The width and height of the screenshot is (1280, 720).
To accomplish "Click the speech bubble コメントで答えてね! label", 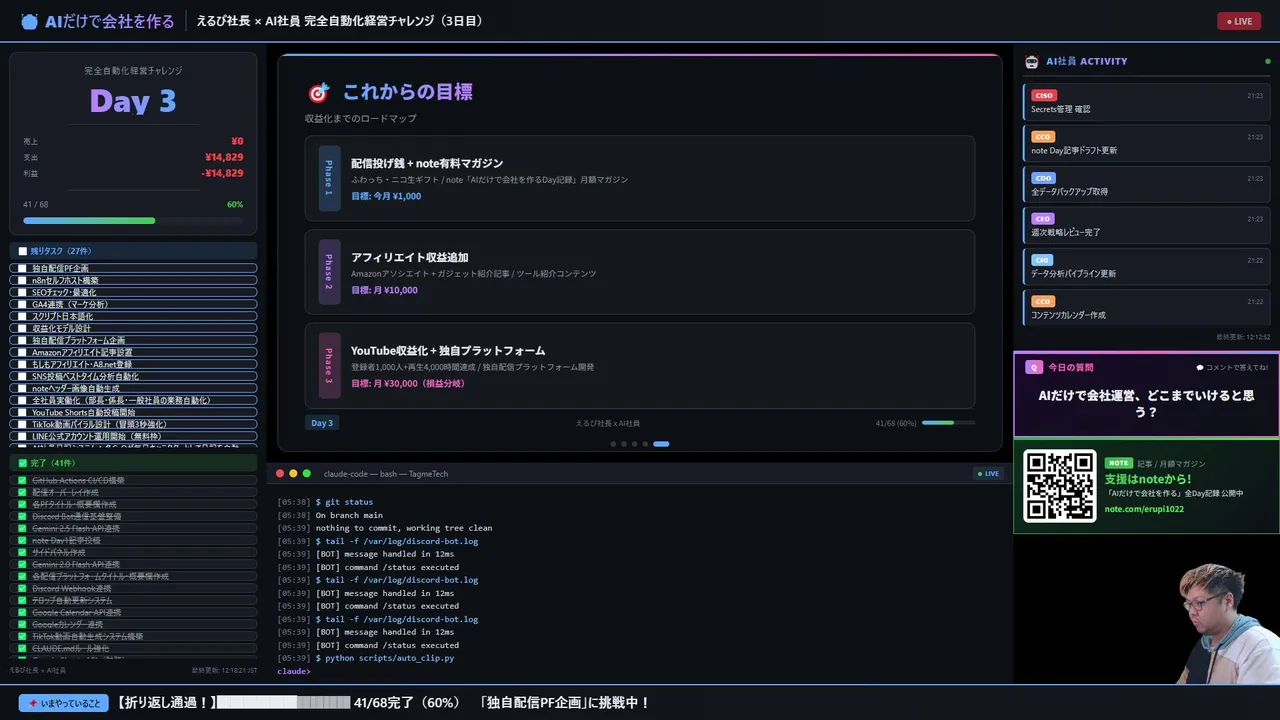I will pos(1232,367).
